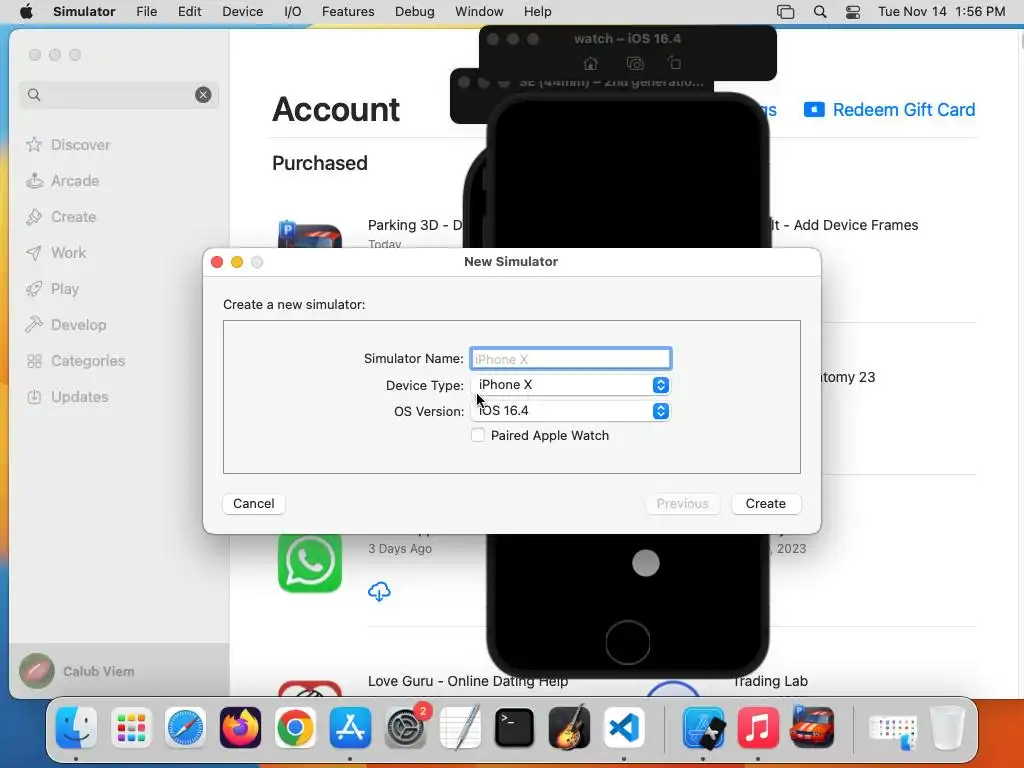
Task: Launch Safari from the Dock
Action: [185, 728]
